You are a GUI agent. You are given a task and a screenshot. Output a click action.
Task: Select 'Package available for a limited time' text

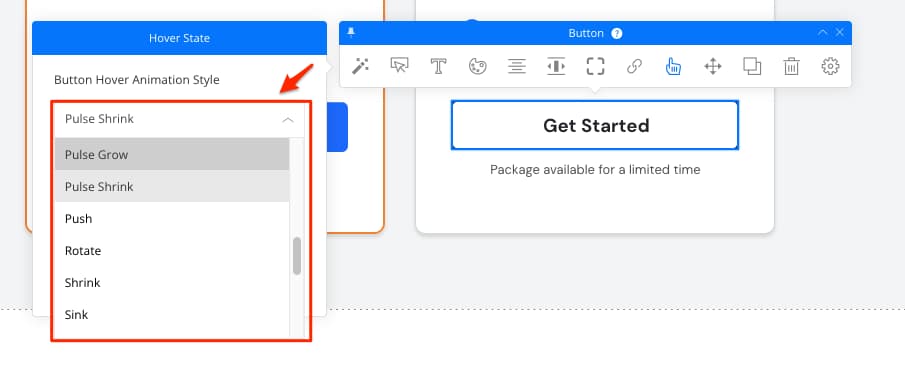[595, 170]
